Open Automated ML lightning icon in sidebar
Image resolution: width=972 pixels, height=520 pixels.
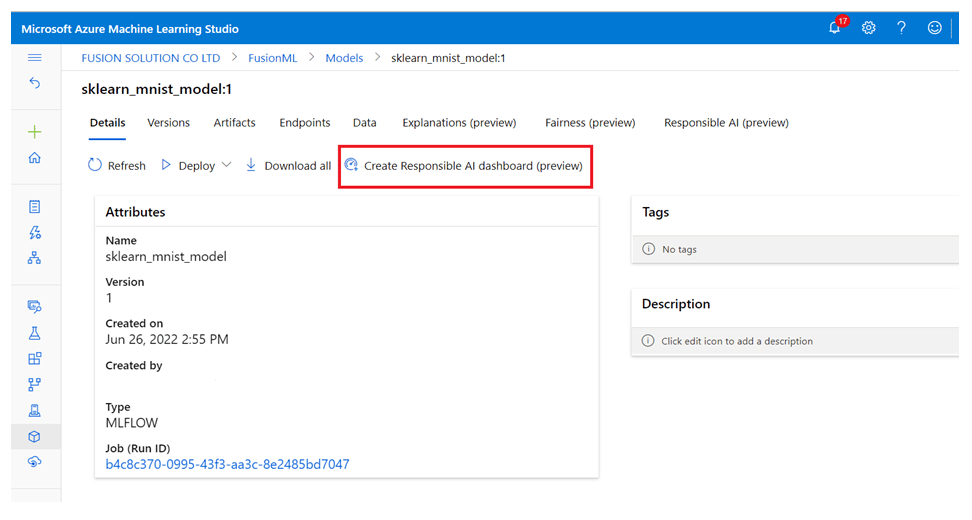tap(35, 232)
